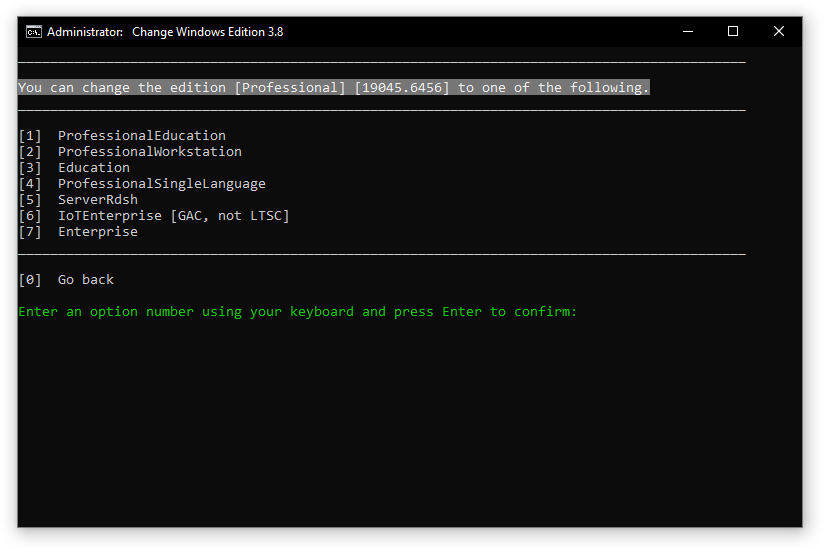The width and height of the screenshot is (824, 550).
Task: Click the build number 19045.6456
Action: 401,88
